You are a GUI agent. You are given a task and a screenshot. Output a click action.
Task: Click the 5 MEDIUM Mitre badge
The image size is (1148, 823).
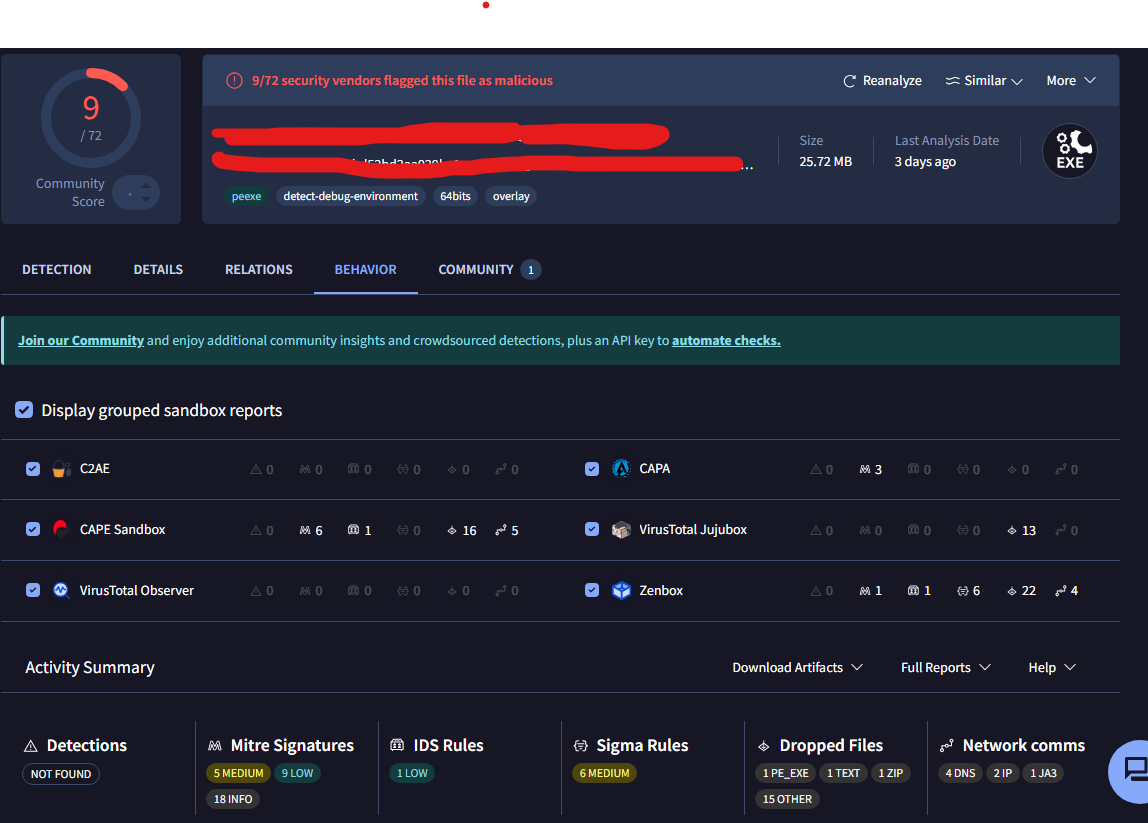click(x=238, y=773)
